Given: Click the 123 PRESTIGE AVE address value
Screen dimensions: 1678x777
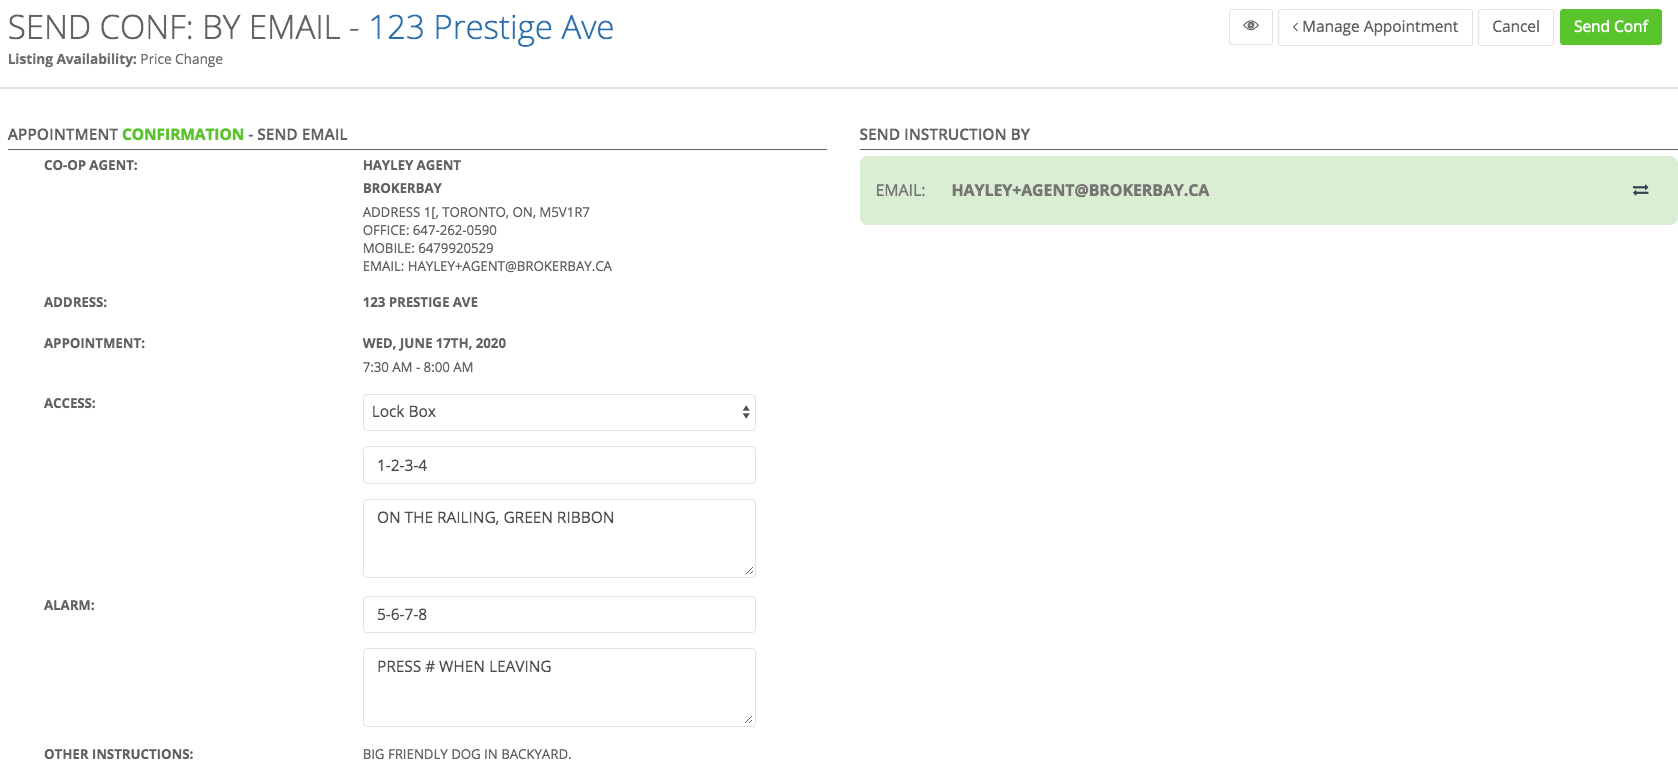Looking at the screenshot, I should [420, 302].
